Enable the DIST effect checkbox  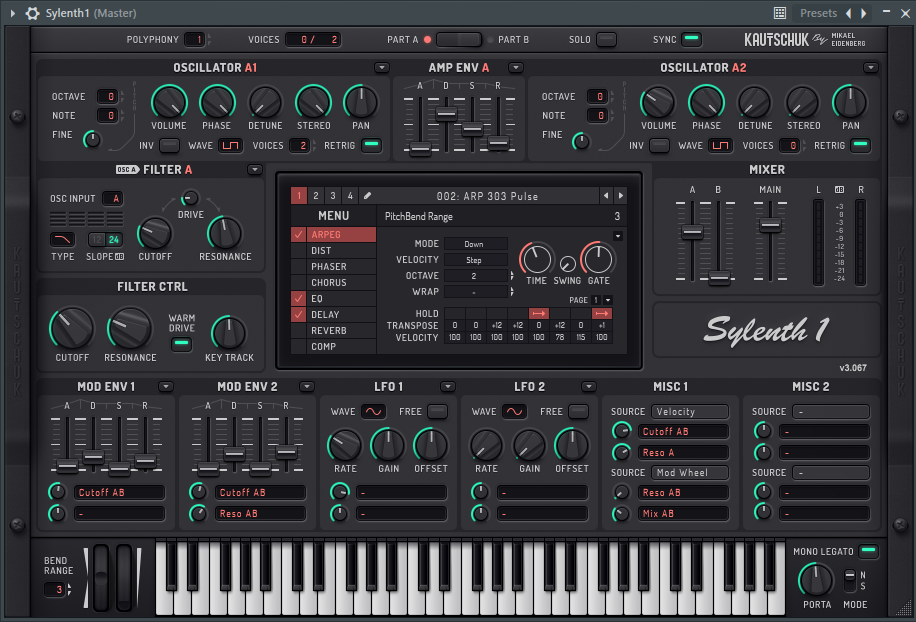pyautogui.click(x=299, y=251)
